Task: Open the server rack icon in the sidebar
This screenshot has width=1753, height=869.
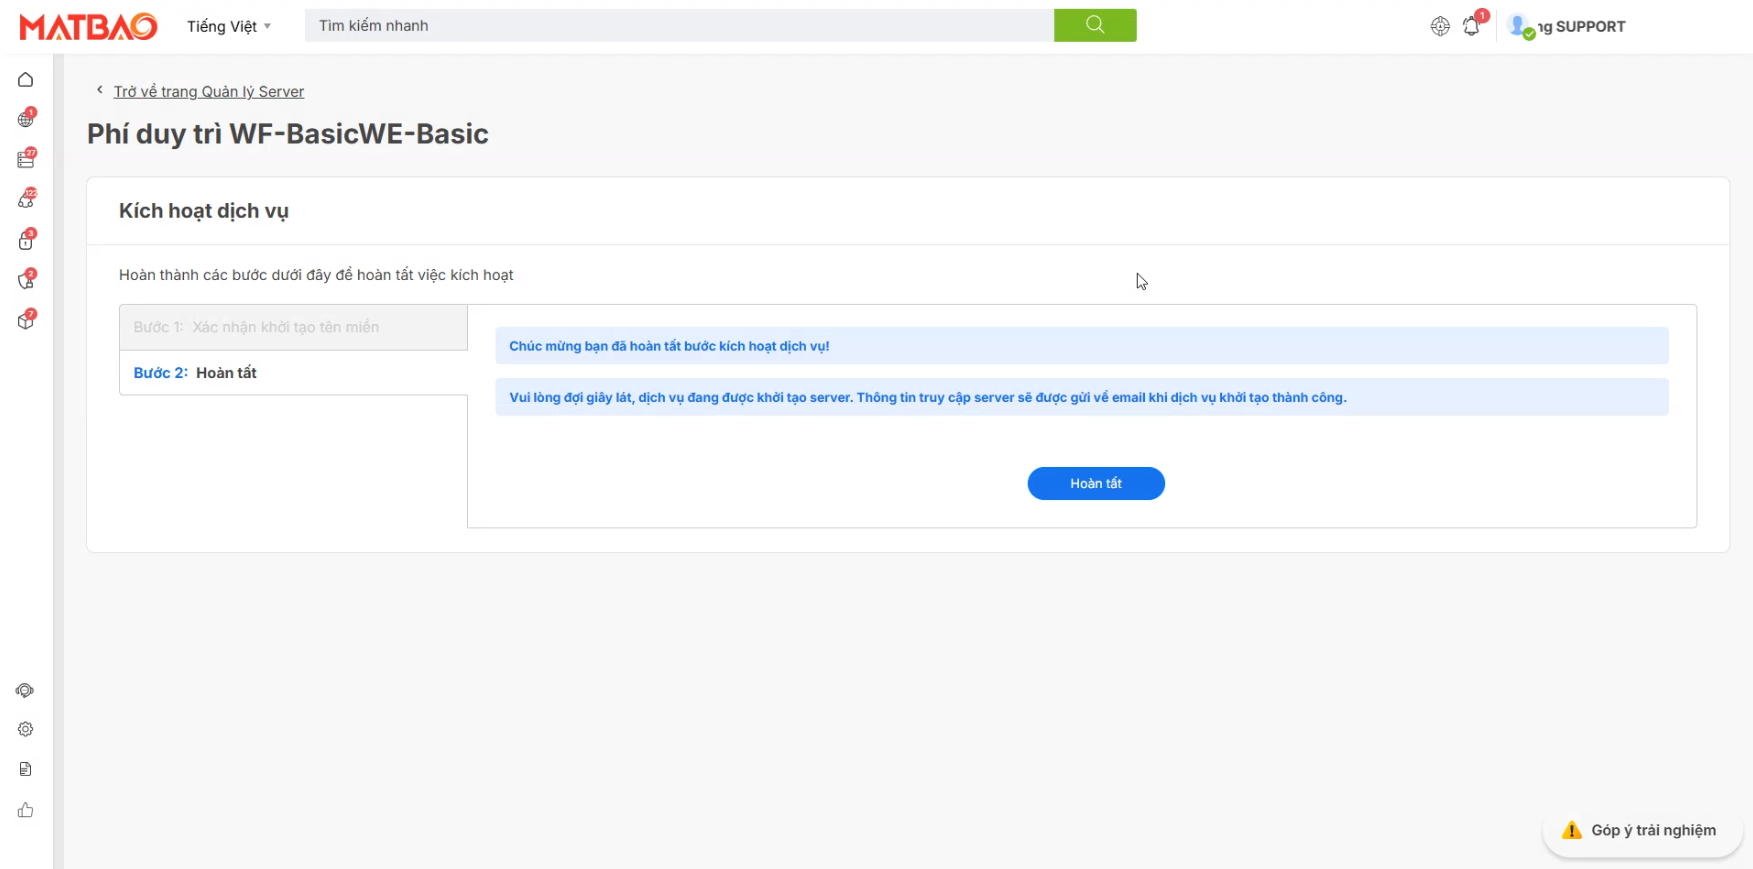Action: tap(26, 160)
